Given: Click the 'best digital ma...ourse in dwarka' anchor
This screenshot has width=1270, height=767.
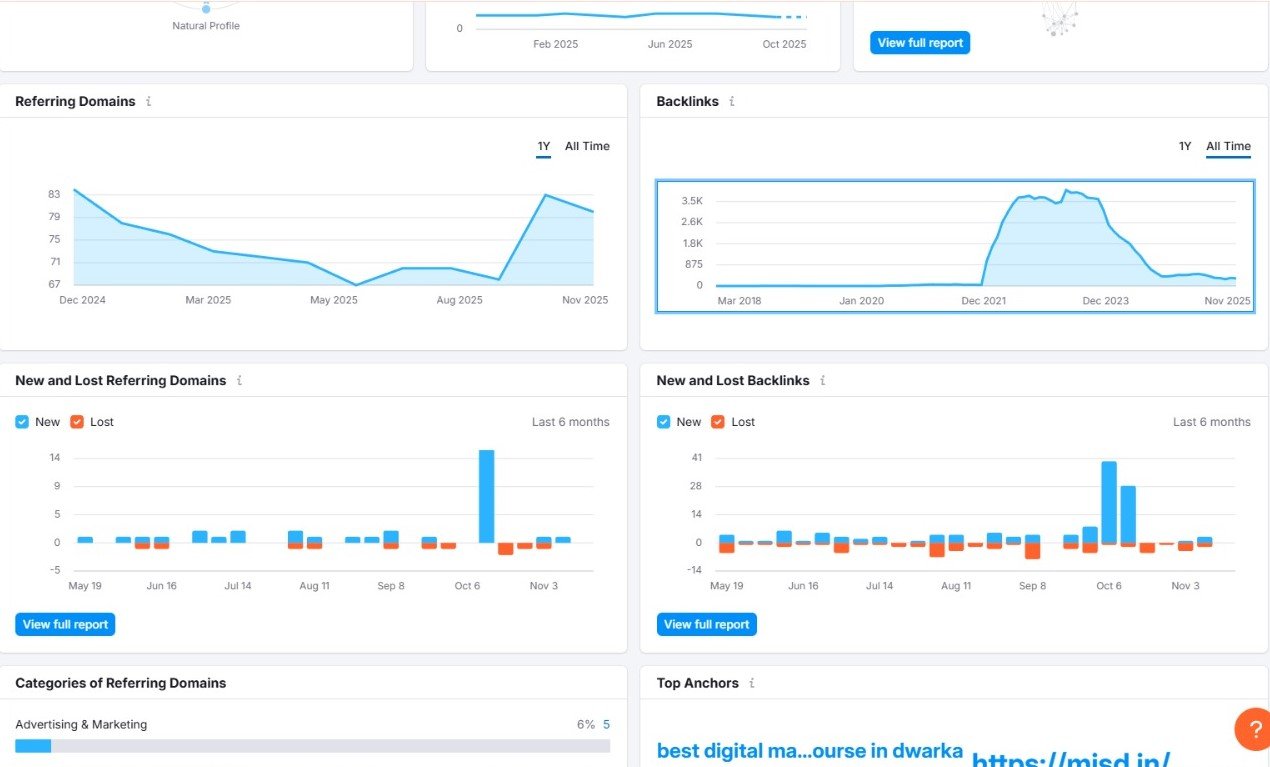Looking at the screenshot, I should click(x=809, y=751).
